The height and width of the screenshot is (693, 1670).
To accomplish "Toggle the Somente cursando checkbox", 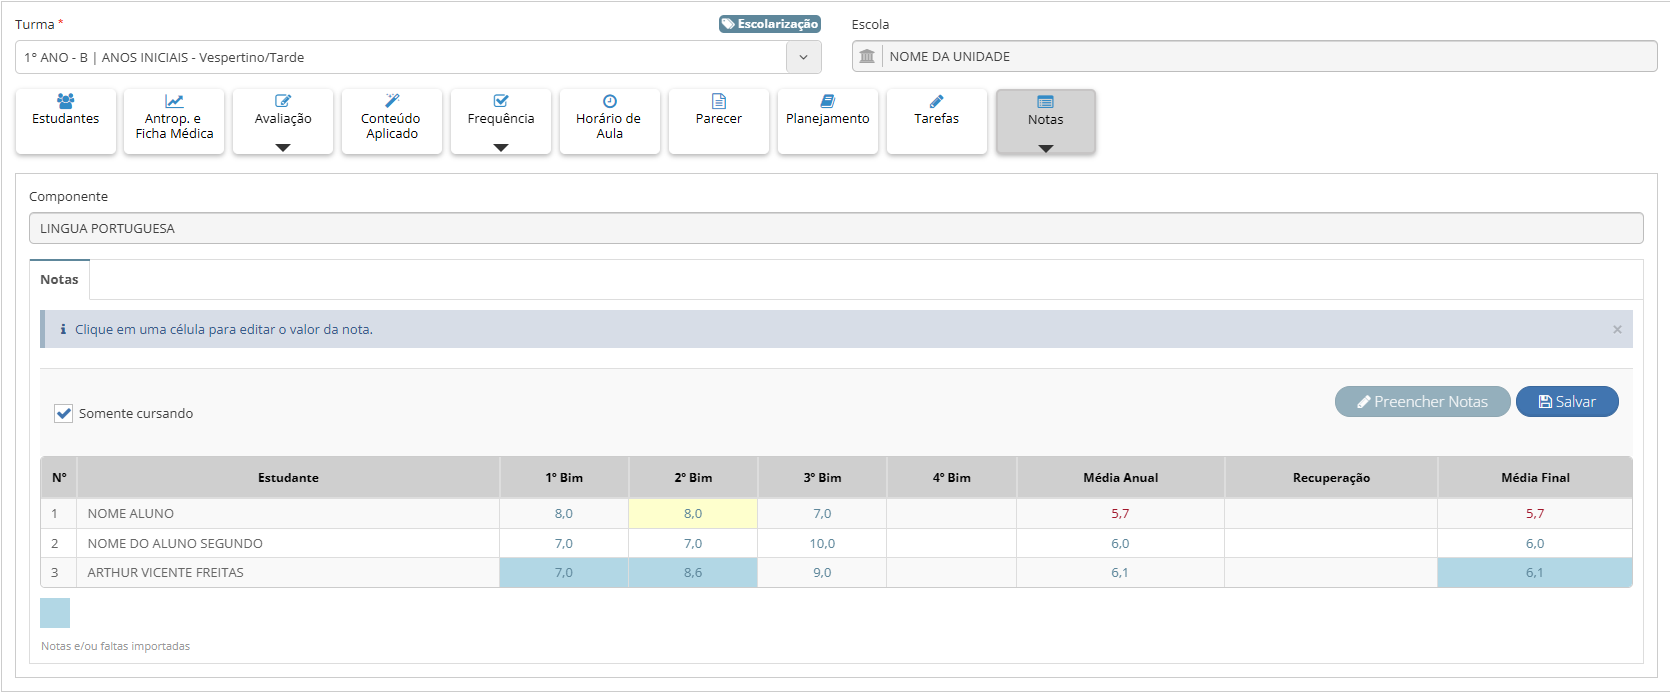I will point(64,413).
